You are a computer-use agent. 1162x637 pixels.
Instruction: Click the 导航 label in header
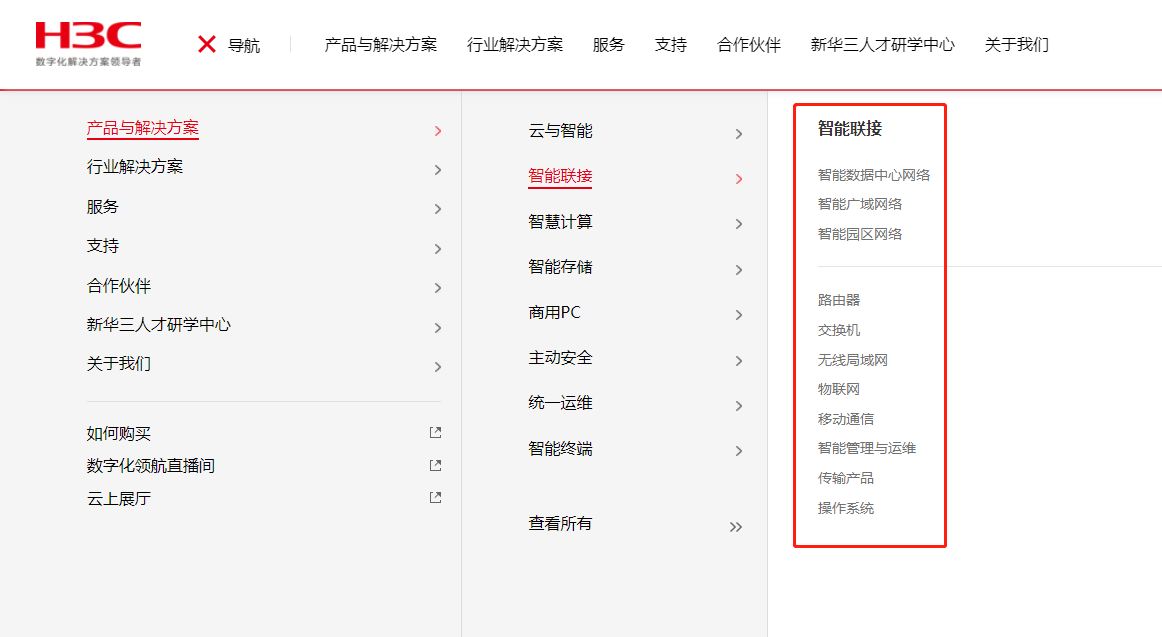244,46
